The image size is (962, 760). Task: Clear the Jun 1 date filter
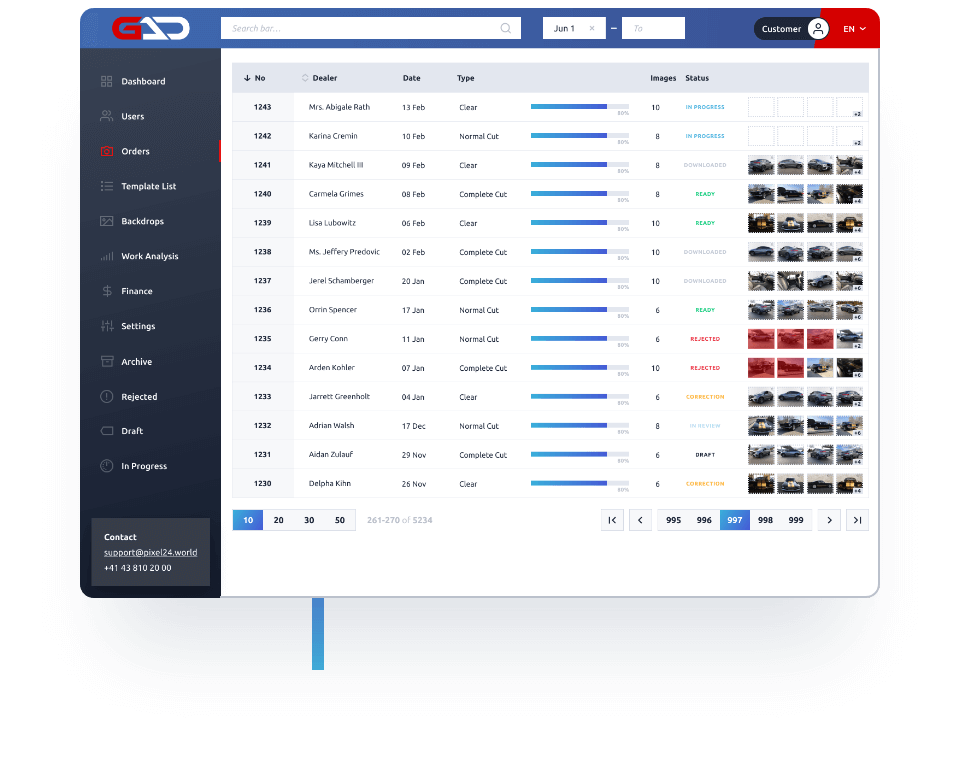click(592, 28)
